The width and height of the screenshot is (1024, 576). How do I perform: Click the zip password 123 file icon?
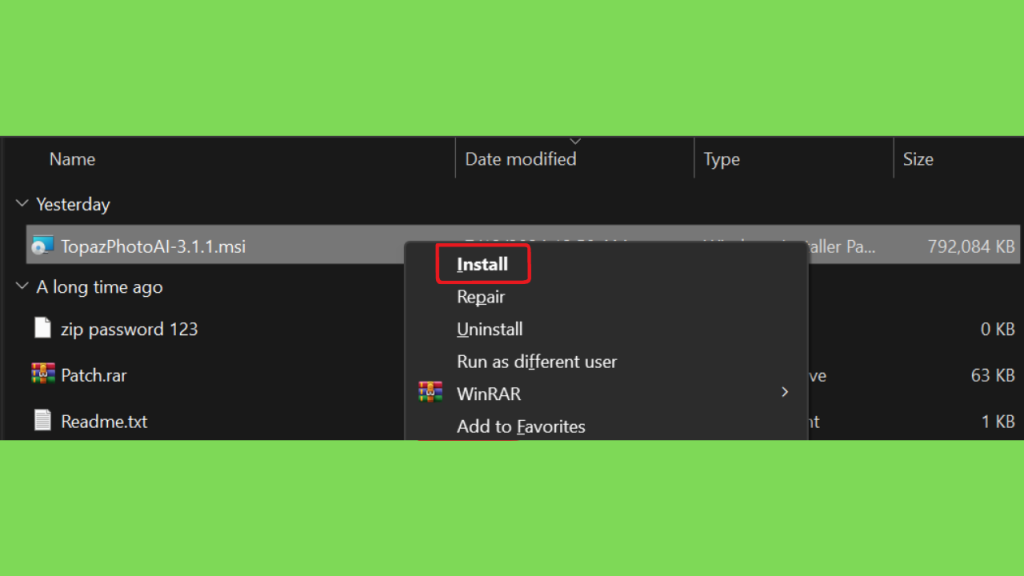(x=42, y=328)
